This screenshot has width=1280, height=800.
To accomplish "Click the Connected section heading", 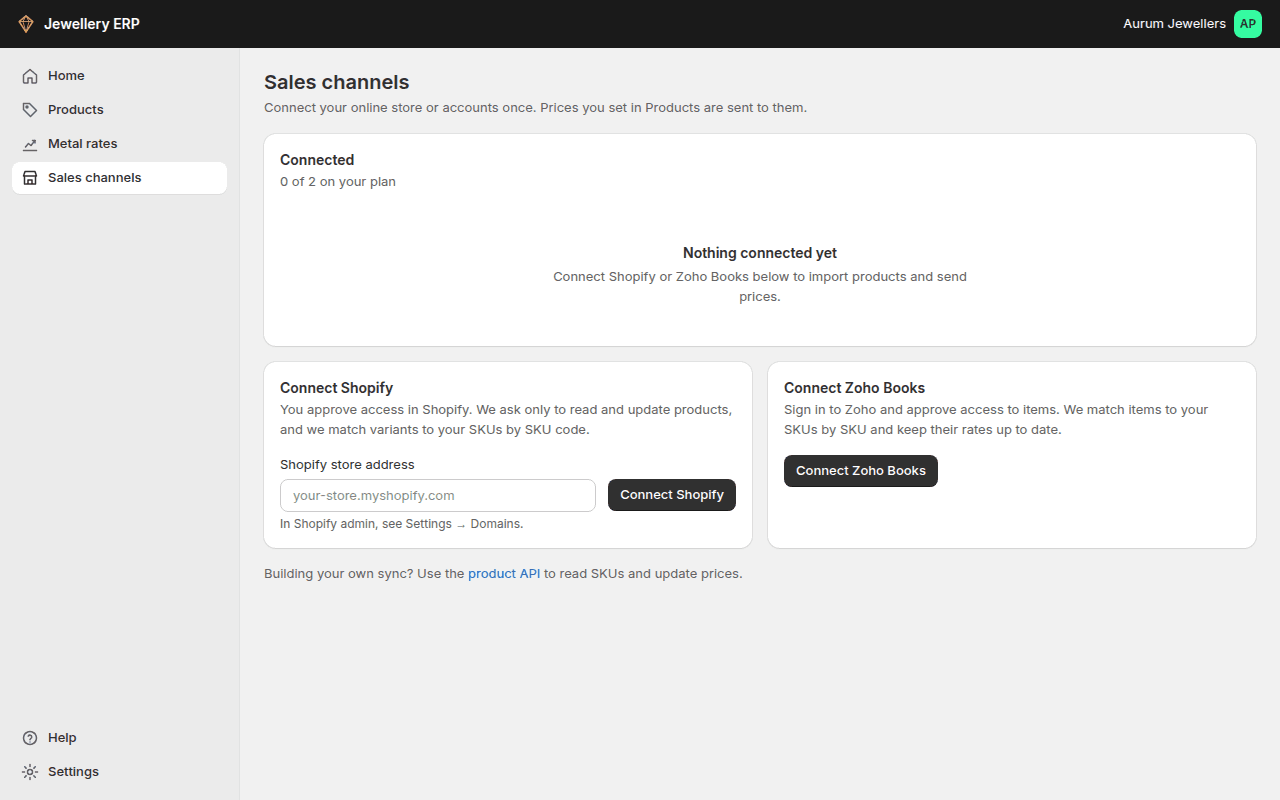I will click(317, 160).
